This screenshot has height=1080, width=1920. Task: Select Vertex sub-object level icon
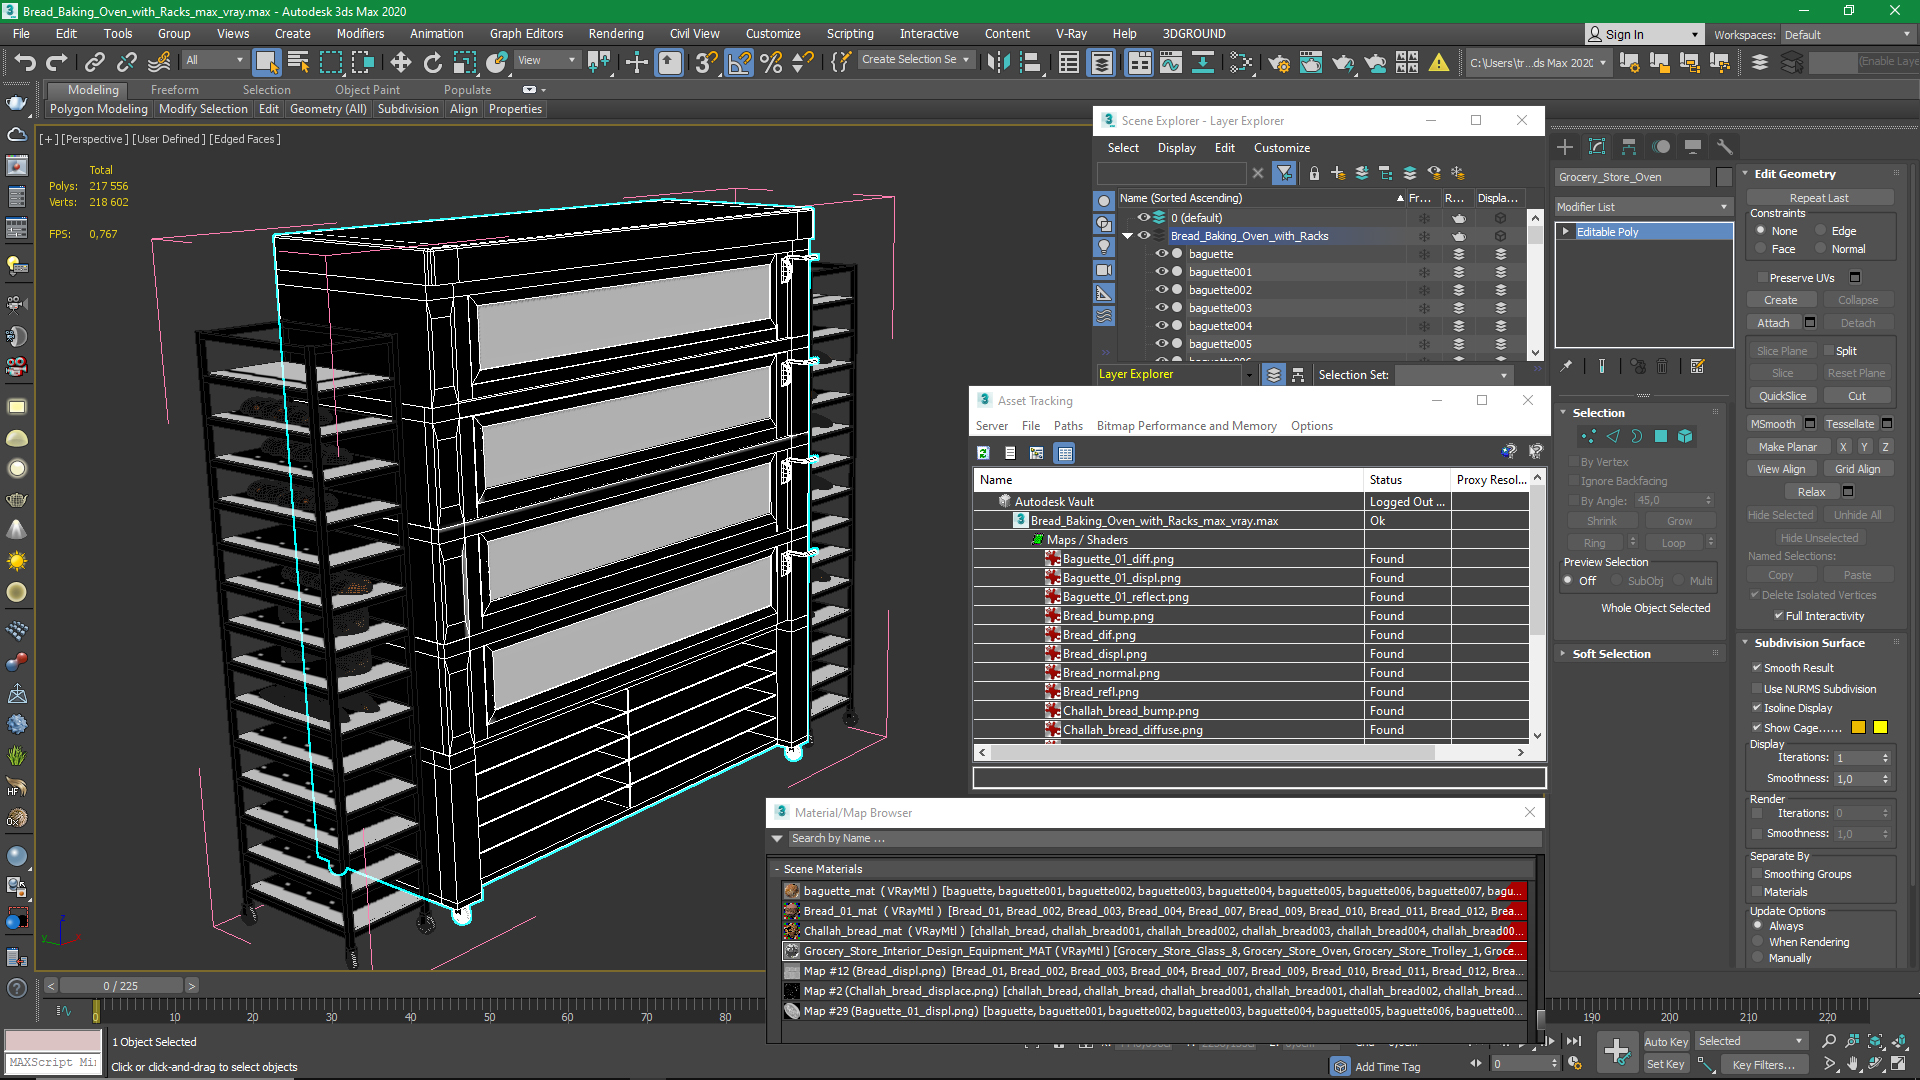1589,436
